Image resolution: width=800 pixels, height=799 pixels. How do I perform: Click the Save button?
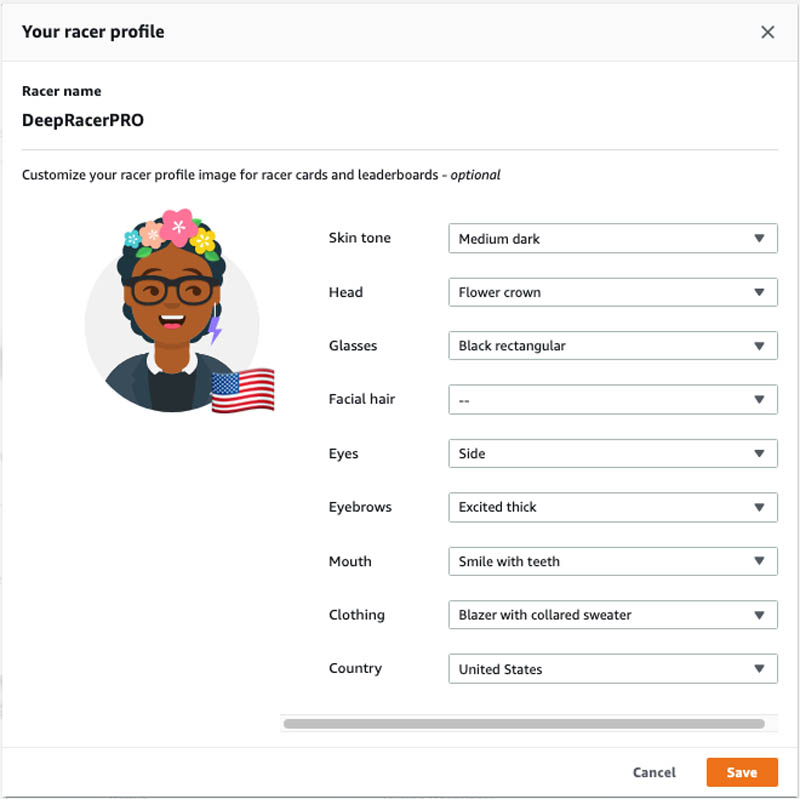pos(742,772)
